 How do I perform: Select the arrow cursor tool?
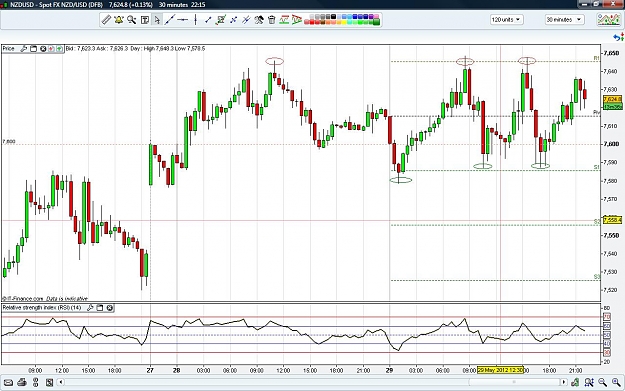[157, 20]
